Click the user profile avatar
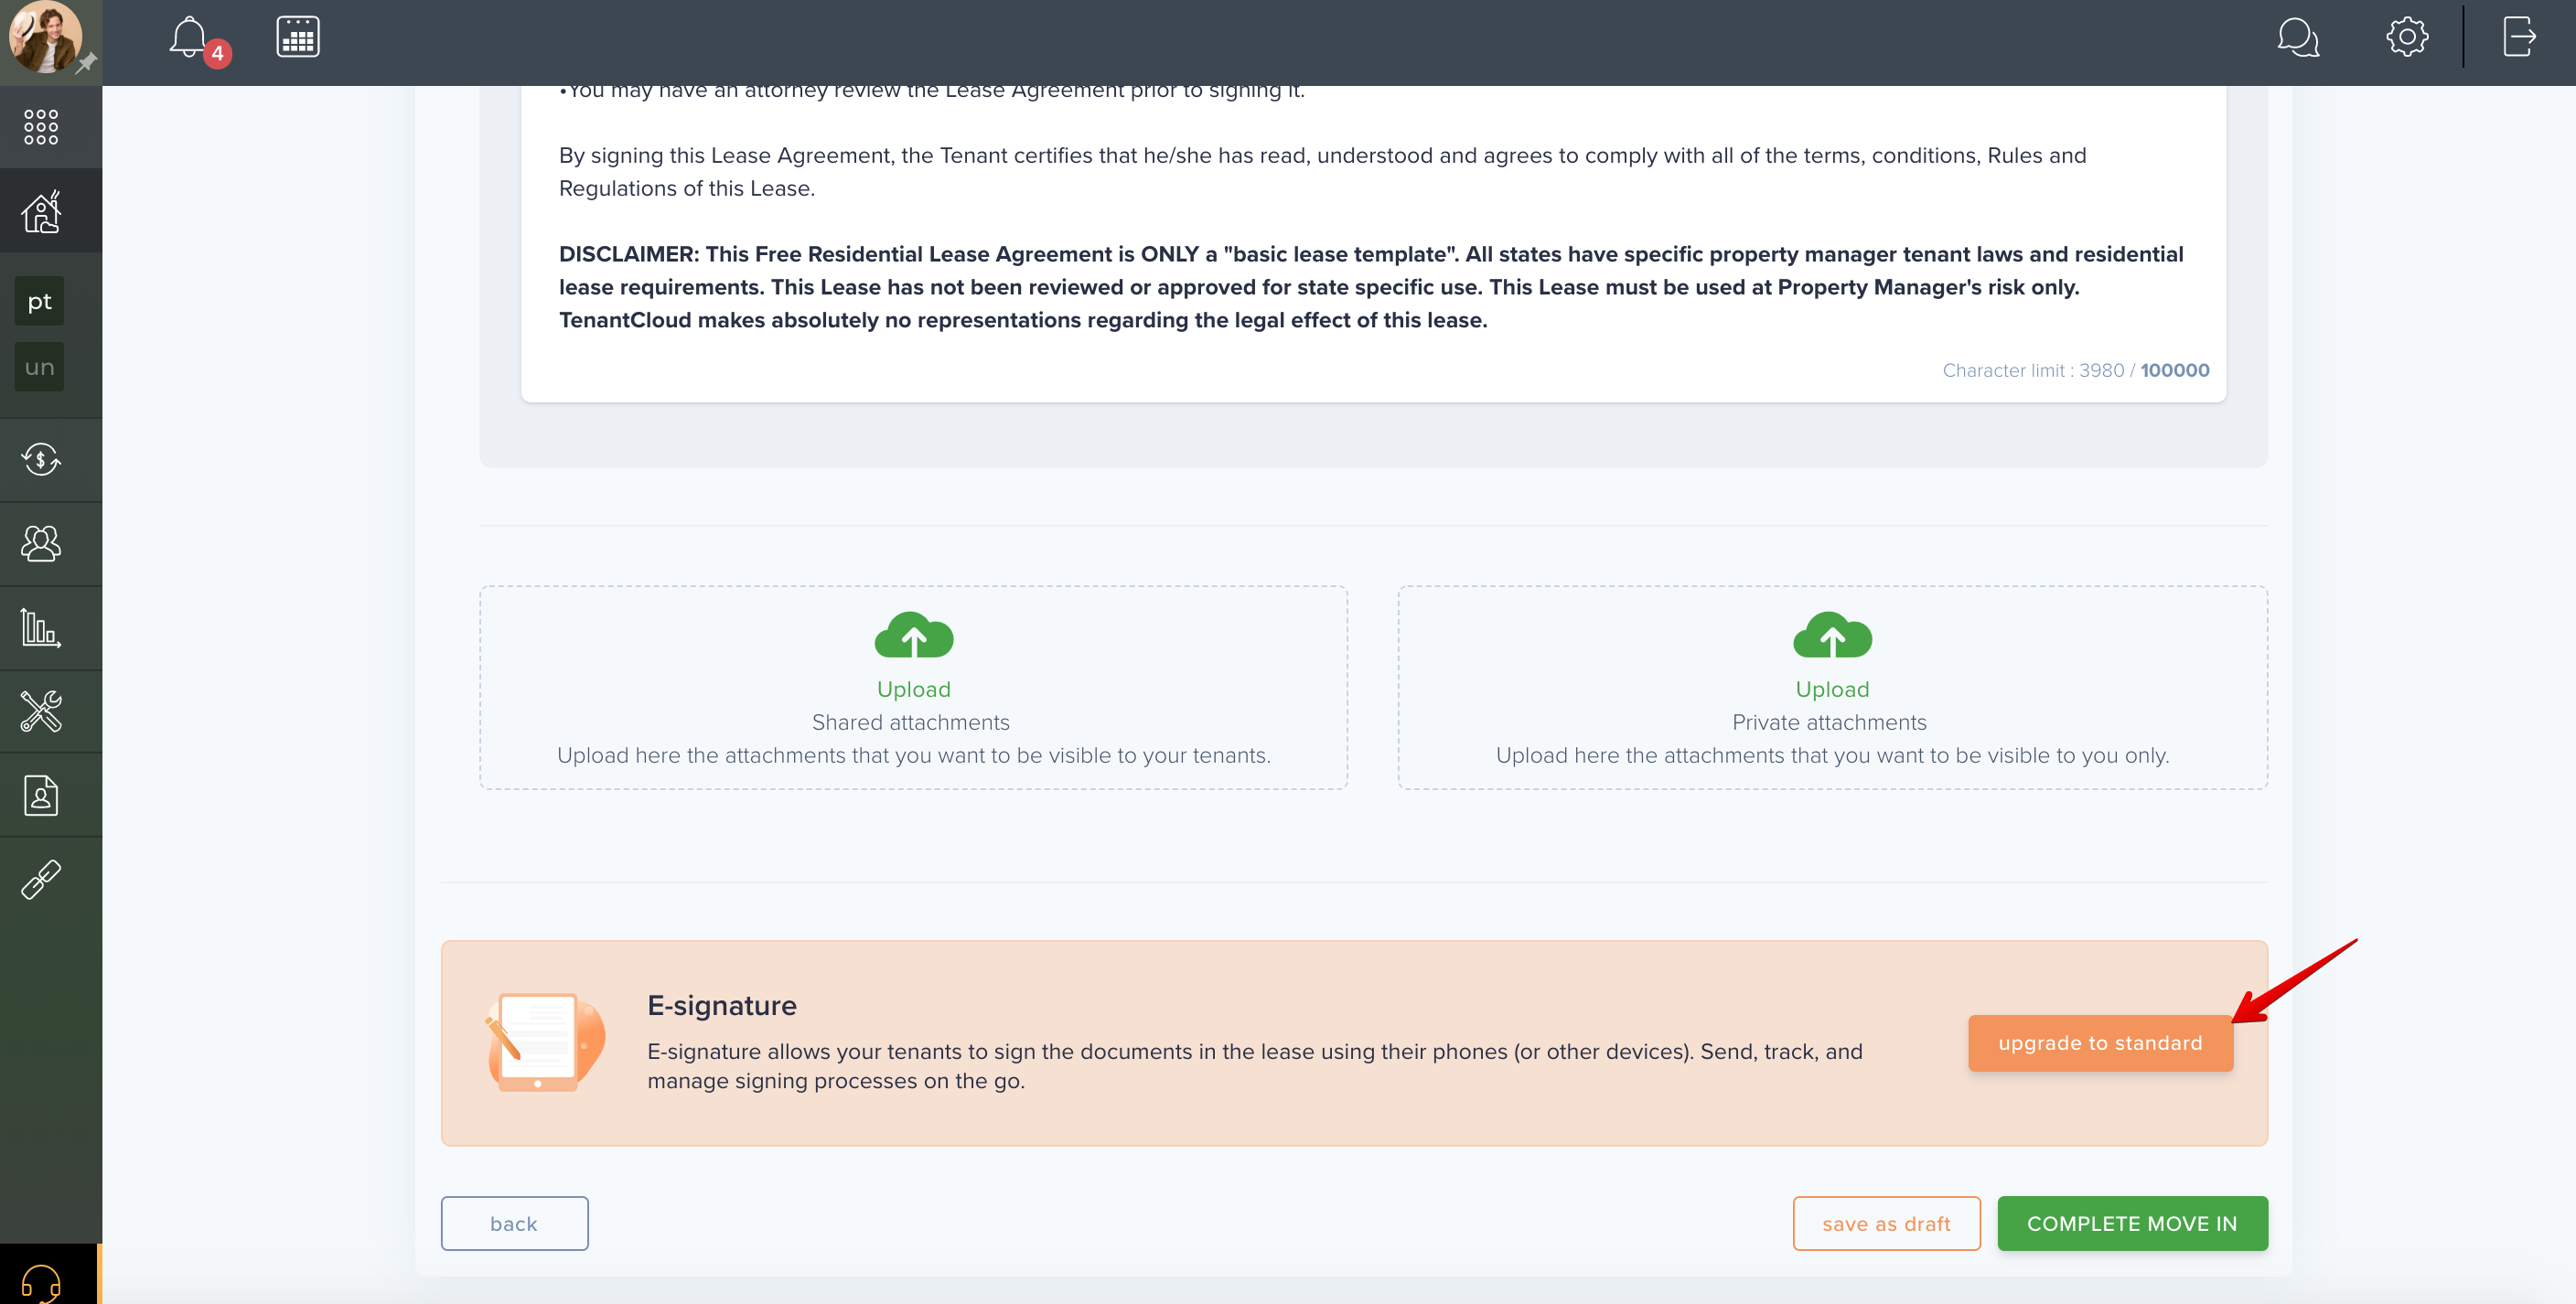 [x=45, y=37]
